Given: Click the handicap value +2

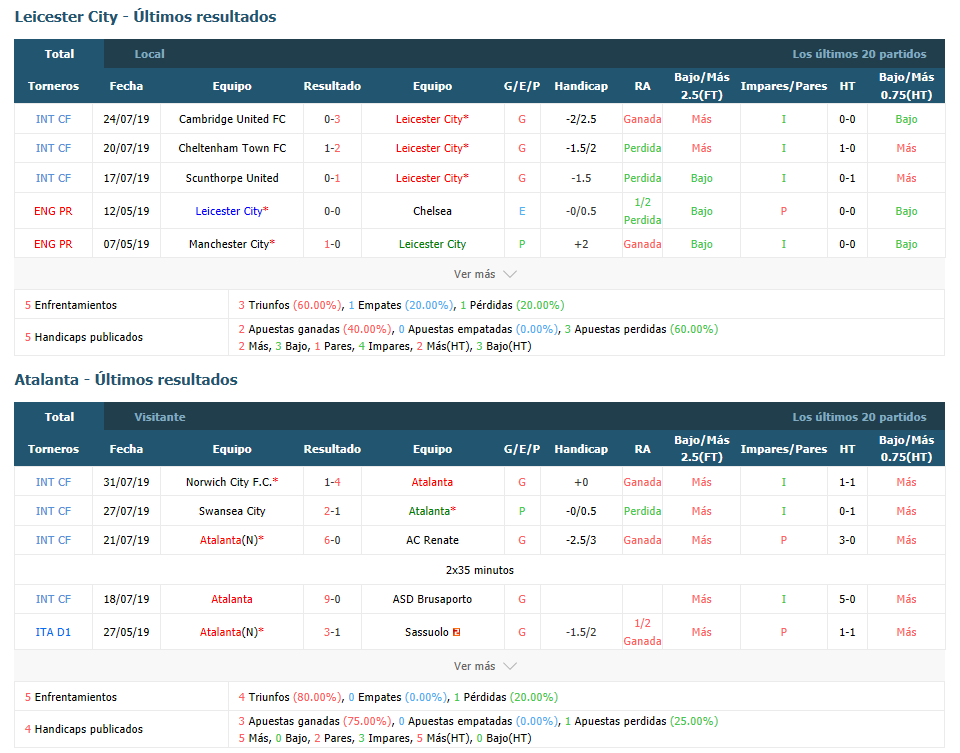Looking at the screenshot, I should coord(581,244).
